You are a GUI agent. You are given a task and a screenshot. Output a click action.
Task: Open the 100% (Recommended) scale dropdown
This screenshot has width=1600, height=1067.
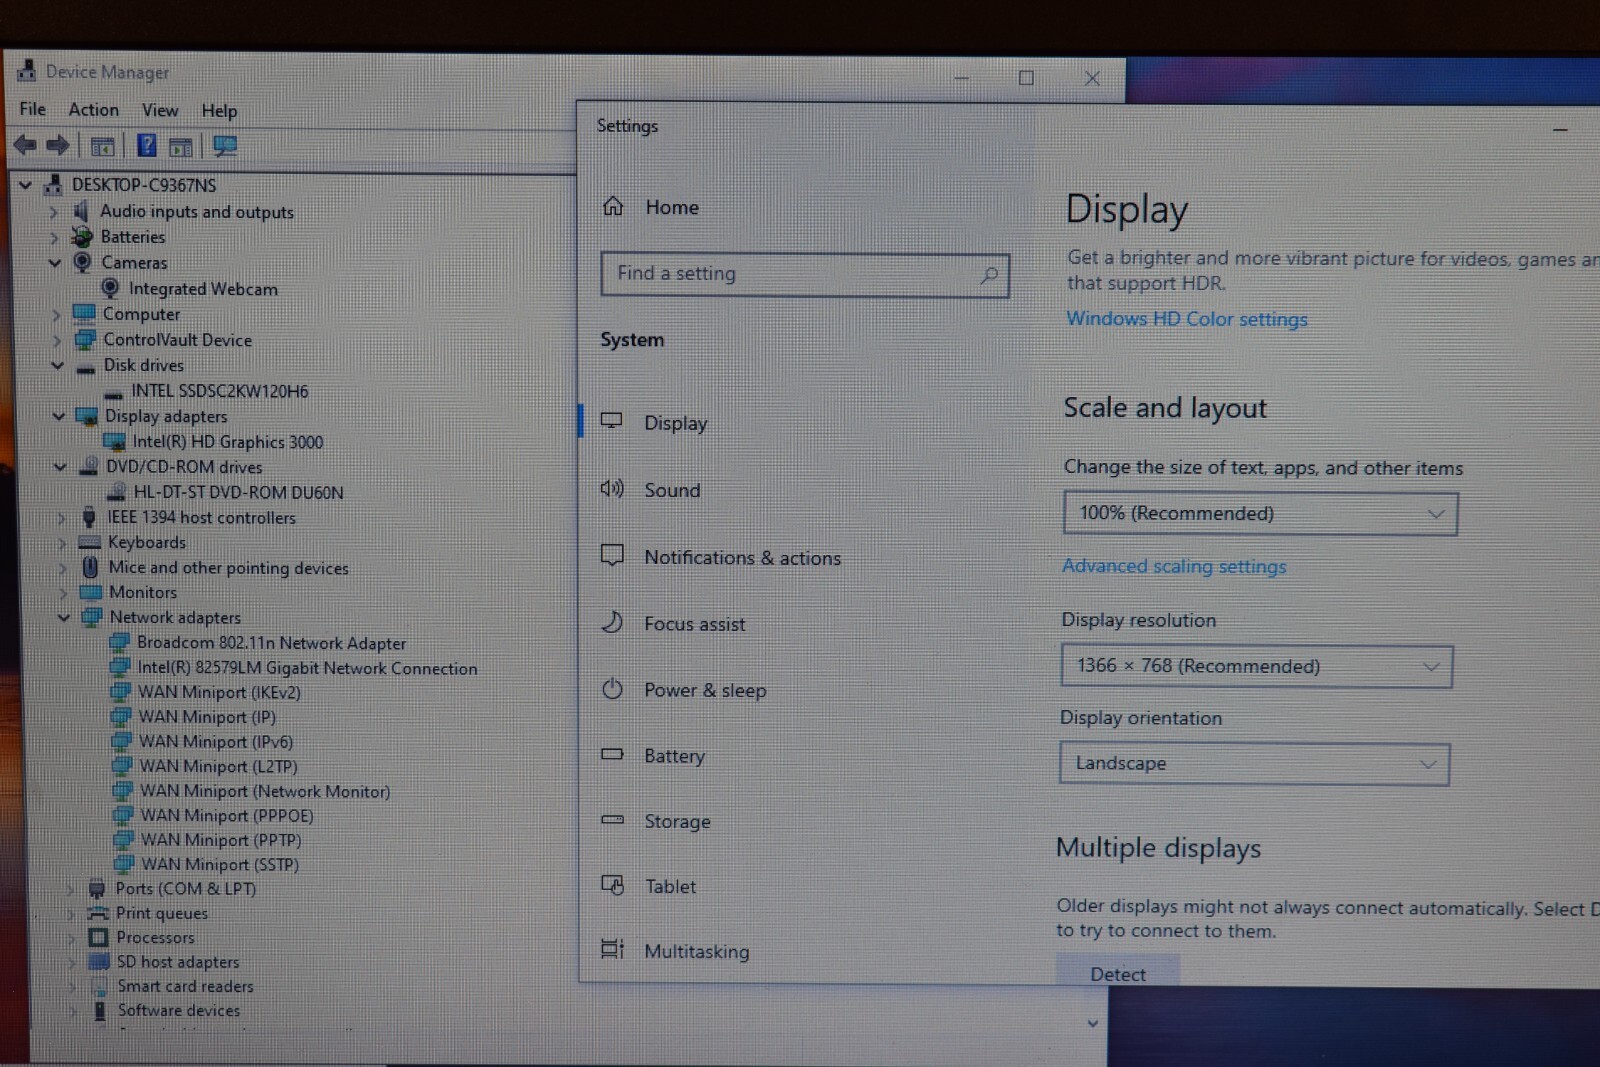1260,513
